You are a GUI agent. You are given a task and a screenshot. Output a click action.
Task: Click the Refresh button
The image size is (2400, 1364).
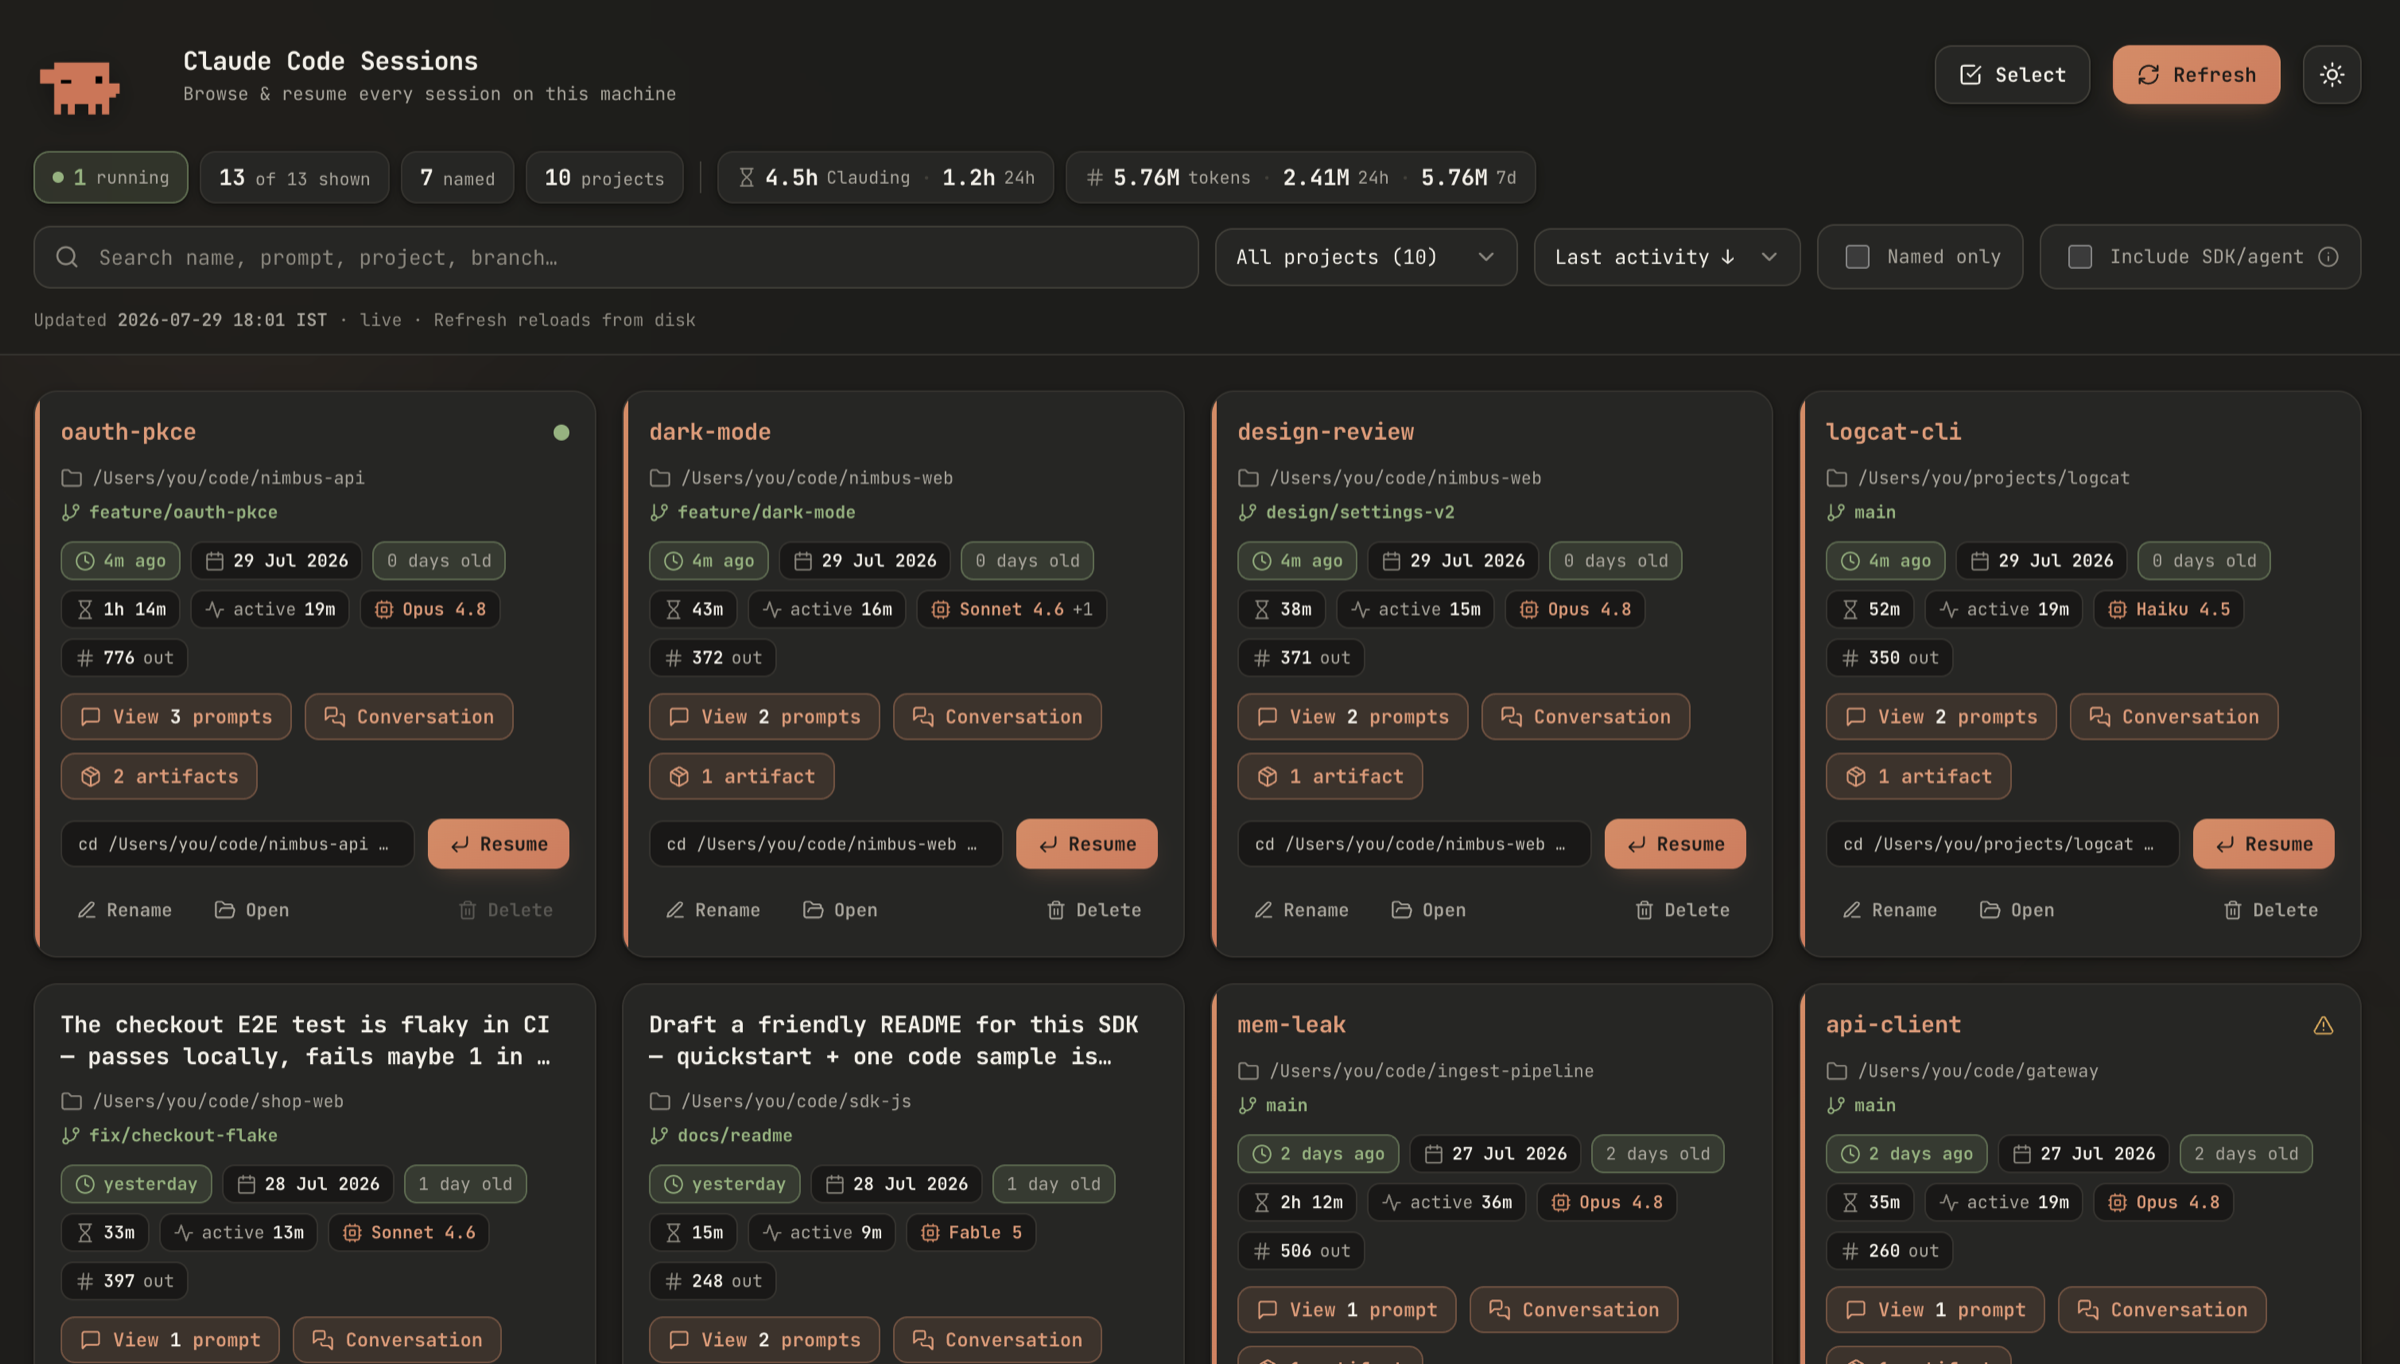[x=2196, y=74]
